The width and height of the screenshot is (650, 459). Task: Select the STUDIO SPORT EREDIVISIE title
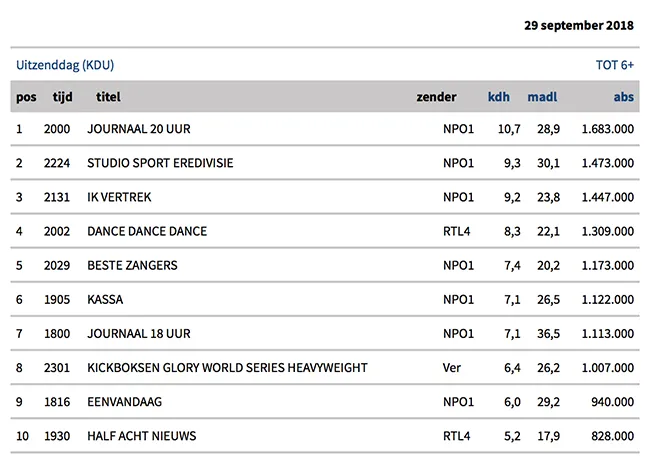click(160, 163)
